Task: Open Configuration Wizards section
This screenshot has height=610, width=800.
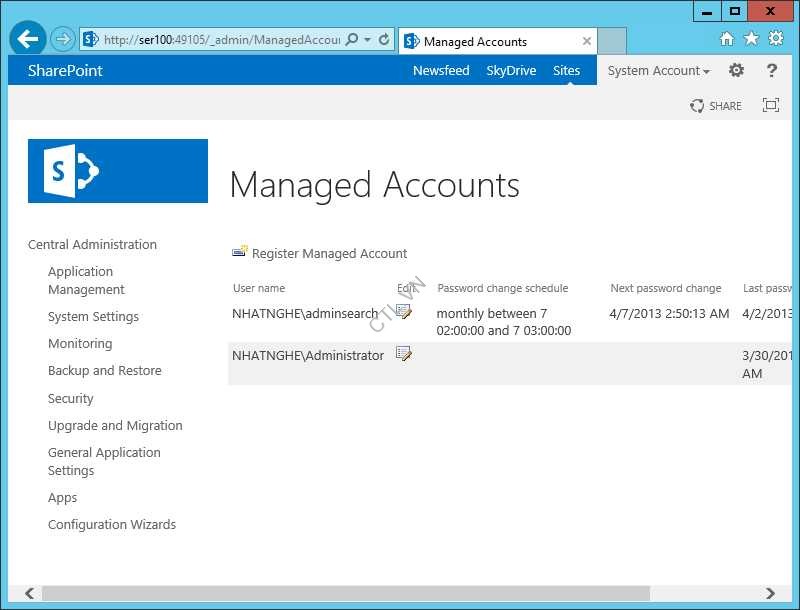Action: coord(112,524)
